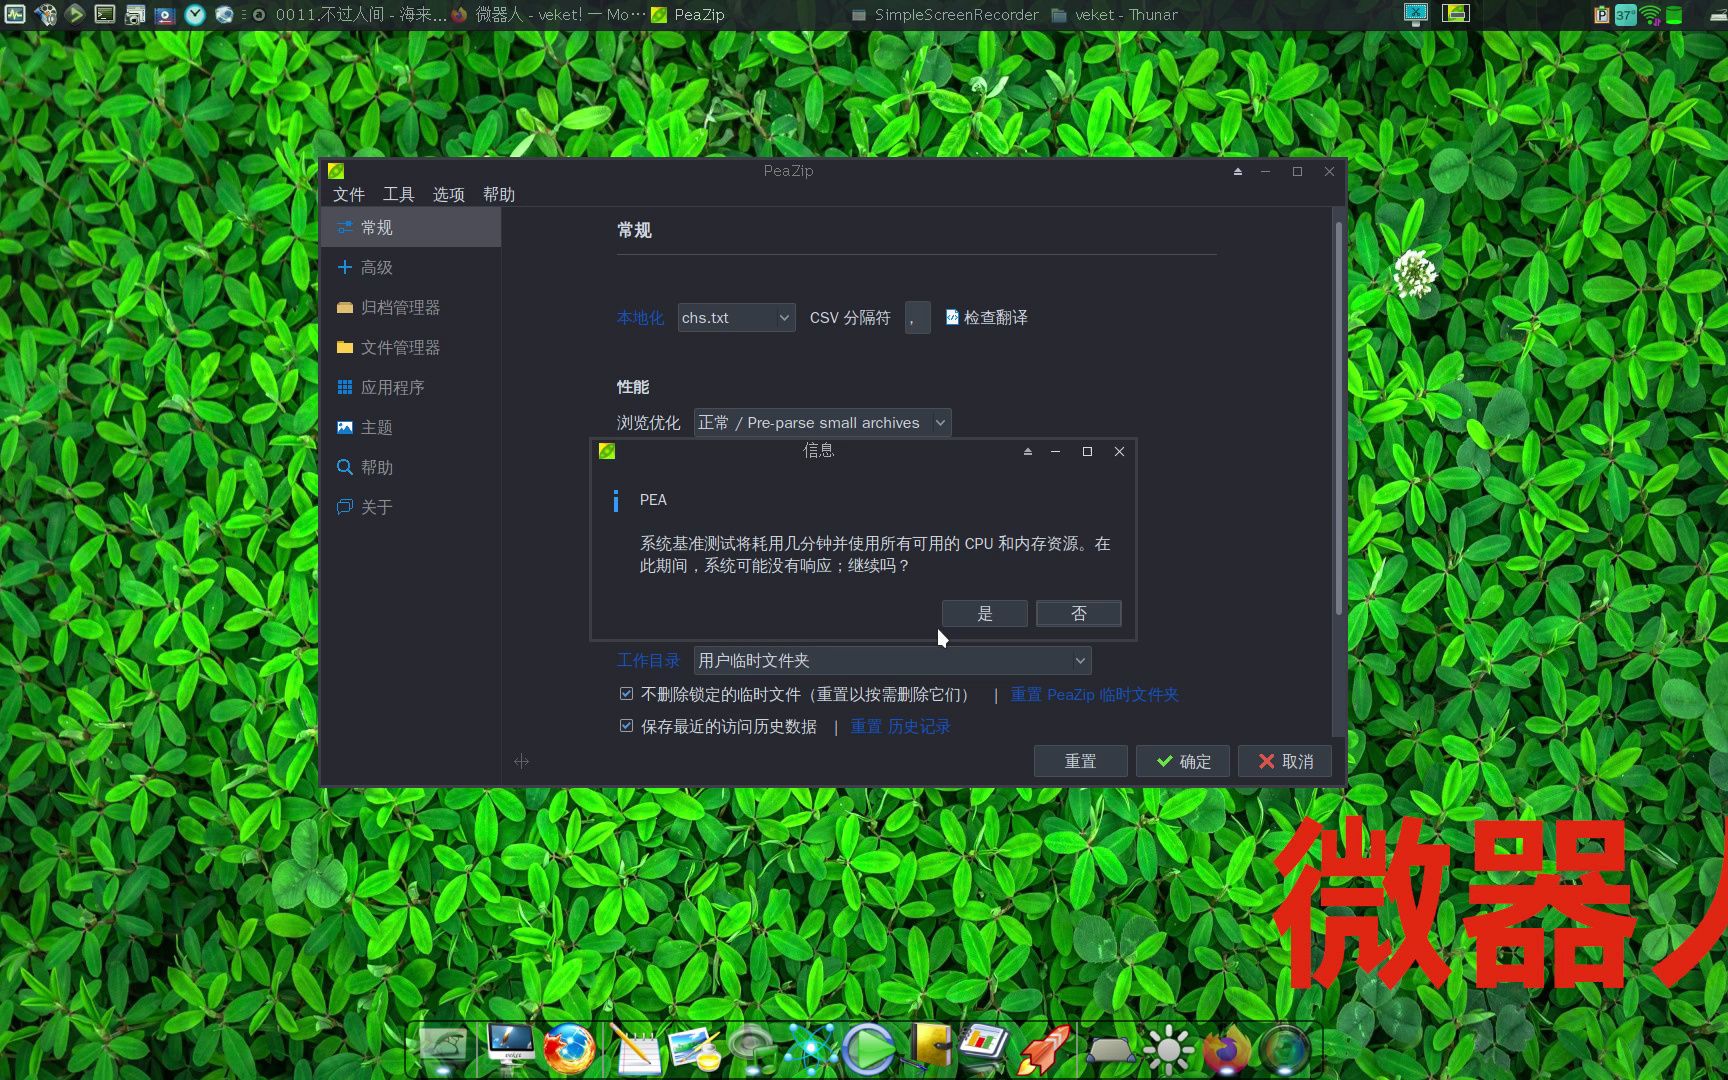Click the blue info icon next to PEA

coord(615,500)
